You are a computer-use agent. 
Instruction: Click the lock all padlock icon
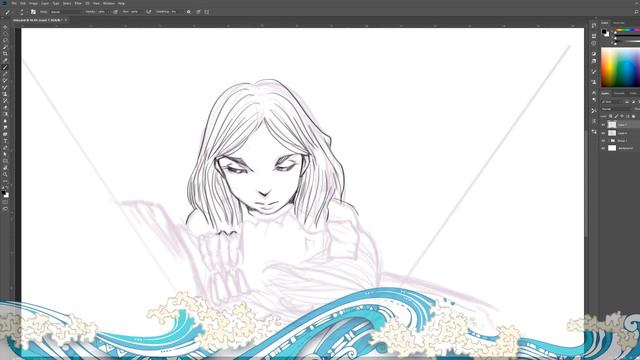pos(633,116)
